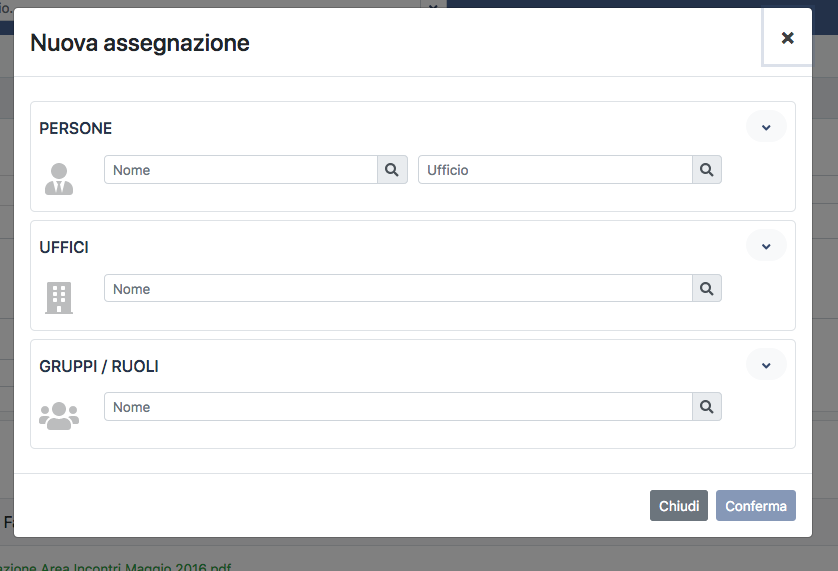The image size is (838, 571).
Task: Click the Nome field in Gruppi / Ruoli
Action: pyautogui.click(x=398, y=407)
